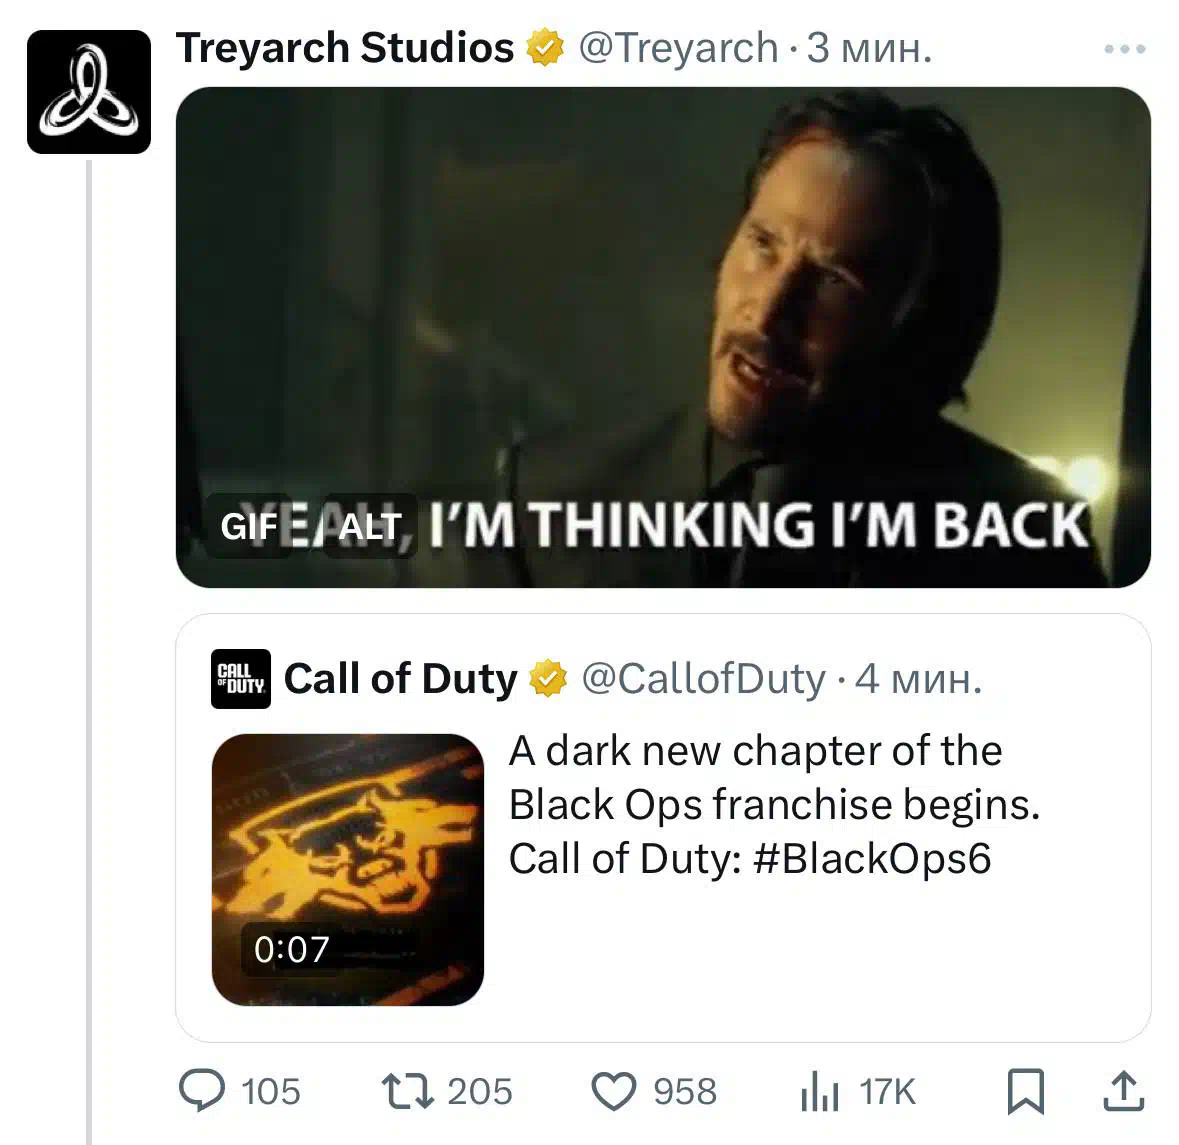Visit the @Treyarch handle link

(678, 48)
